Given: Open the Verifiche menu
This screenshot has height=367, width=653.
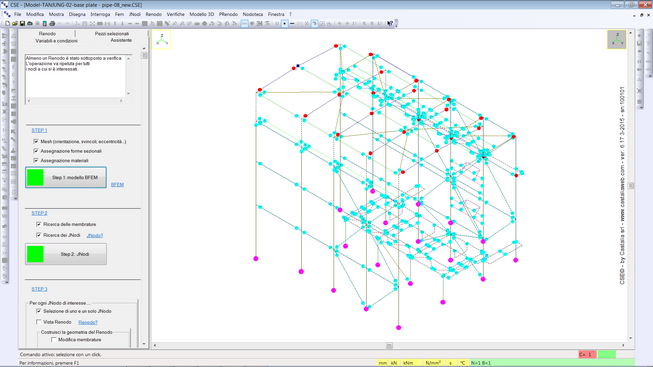Looking at the screenshot, I should tap(175, 14).
